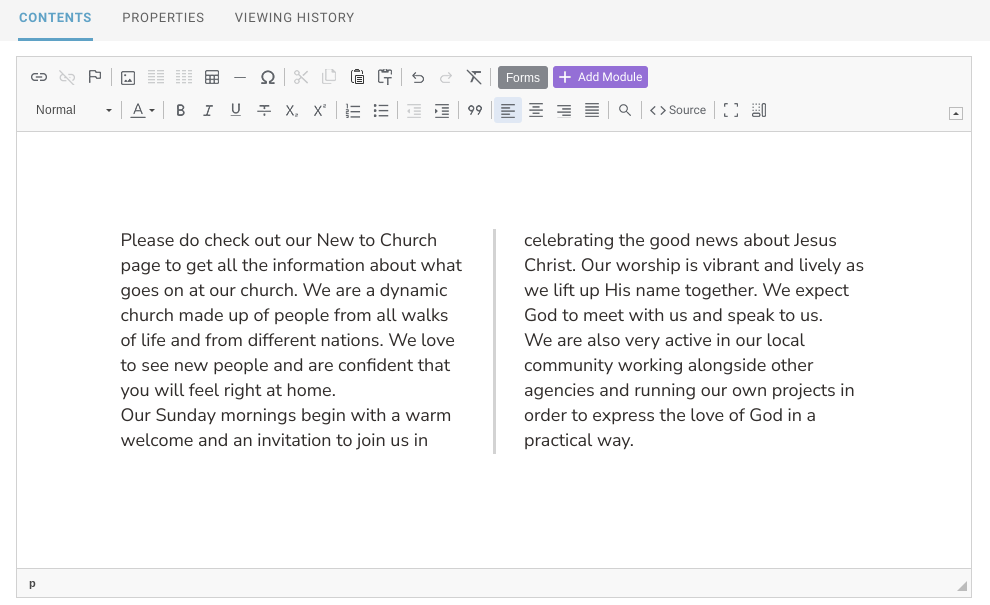The width and height of the screenshot is (990, 605).
Task: Open the VIEWING HISTORY tab
Action: click(294, 17)
